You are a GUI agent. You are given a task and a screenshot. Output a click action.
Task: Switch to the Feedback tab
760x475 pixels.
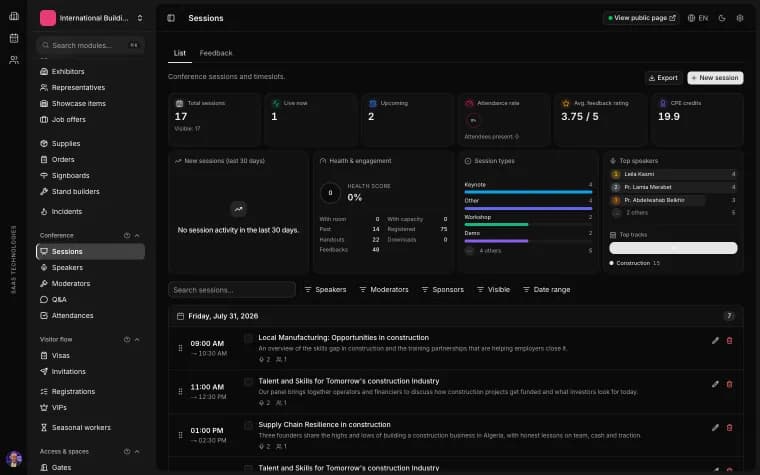216,53
